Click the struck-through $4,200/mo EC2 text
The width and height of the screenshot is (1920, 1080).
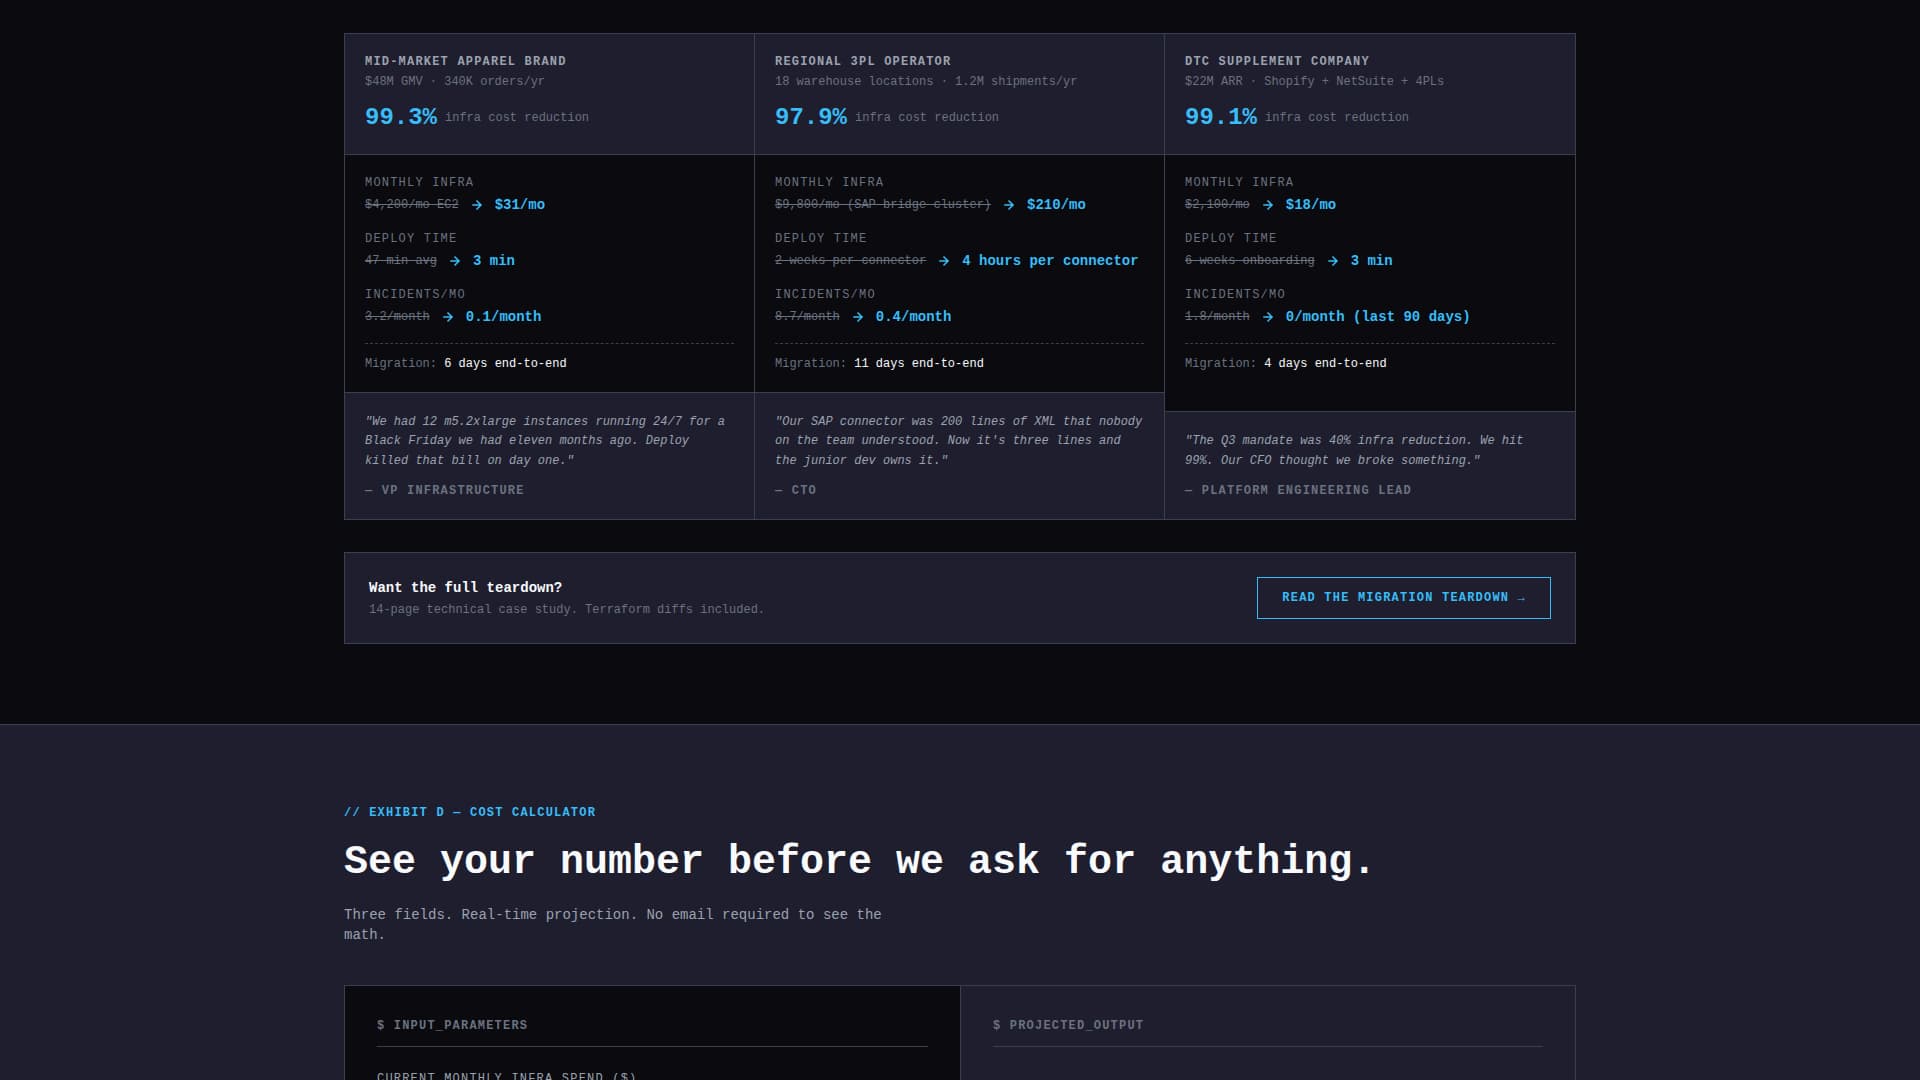coord(412,205)
